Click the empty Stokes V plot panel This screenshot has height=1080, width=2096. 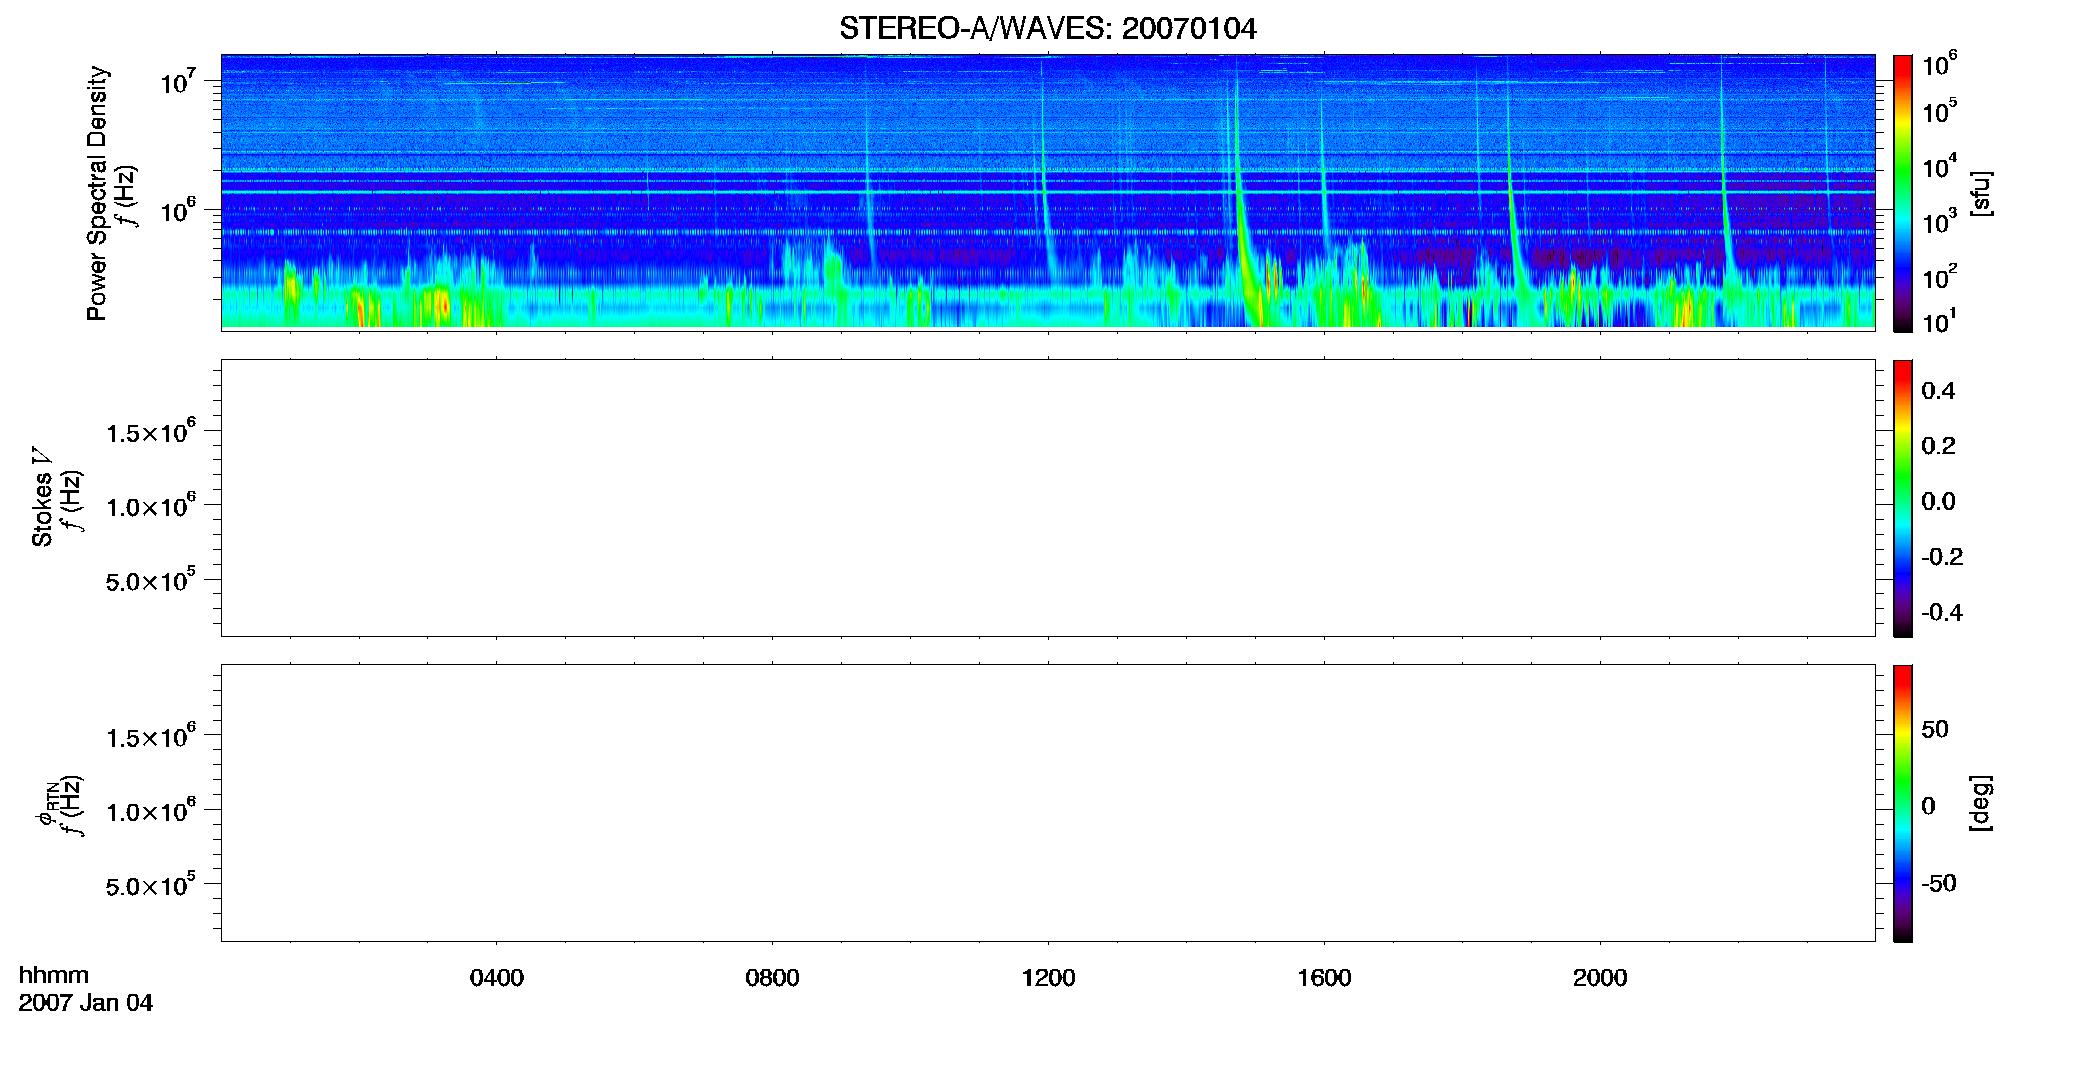click(x=1048, y=498)
